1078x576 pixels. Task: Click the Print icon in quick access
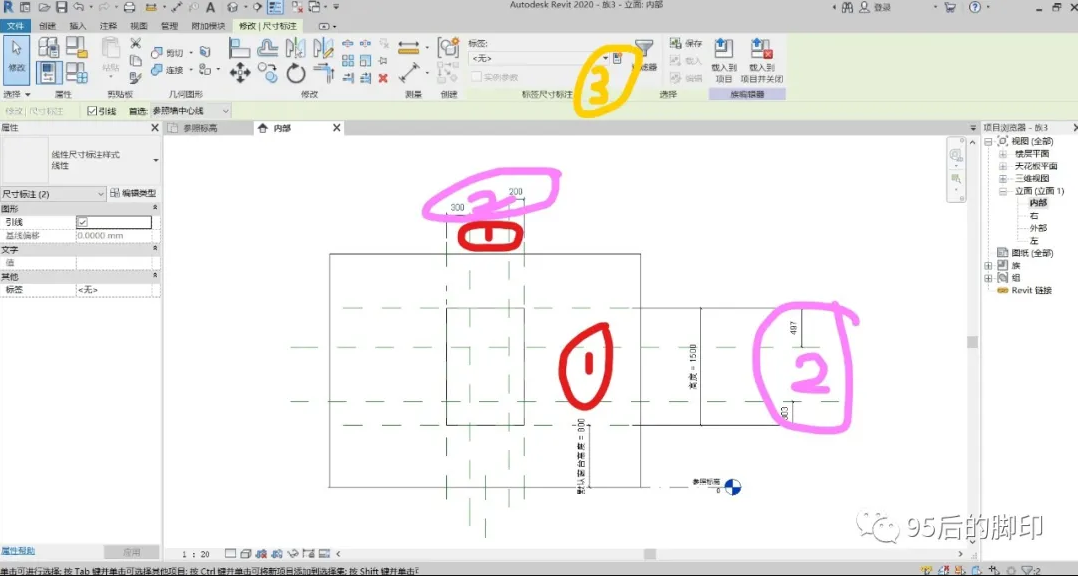[x=129, y=8]
